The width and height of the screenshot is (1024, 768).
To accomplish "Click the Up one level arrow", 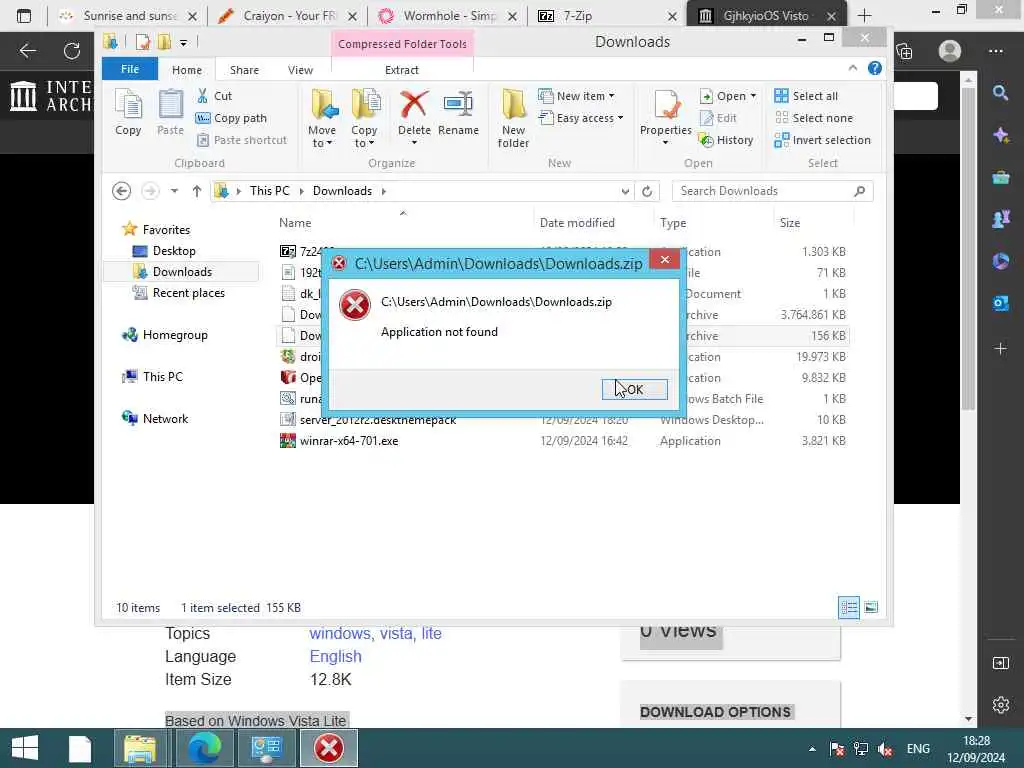I will coord(197,191).
